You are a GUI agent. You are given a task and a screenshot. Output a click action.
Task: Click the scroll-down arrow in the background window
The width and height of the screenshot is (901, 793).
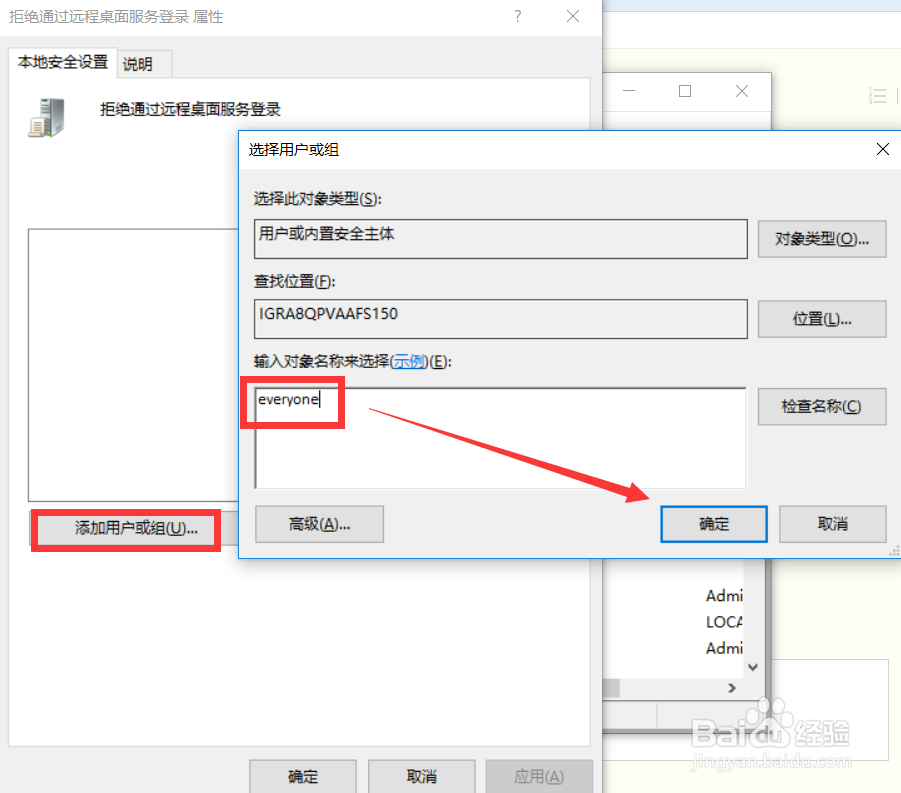(x=753, y=665)
